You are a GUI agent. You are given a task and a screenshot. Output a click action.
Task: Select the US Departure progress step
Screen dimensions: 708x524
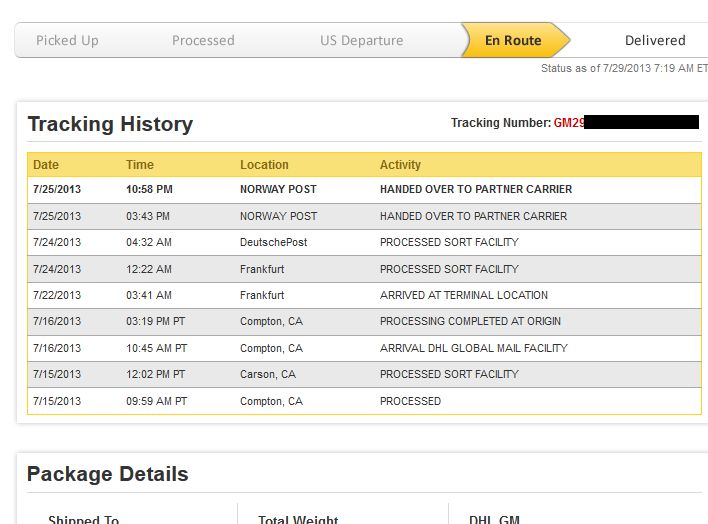pyautogui.click(x=361, y=41)
